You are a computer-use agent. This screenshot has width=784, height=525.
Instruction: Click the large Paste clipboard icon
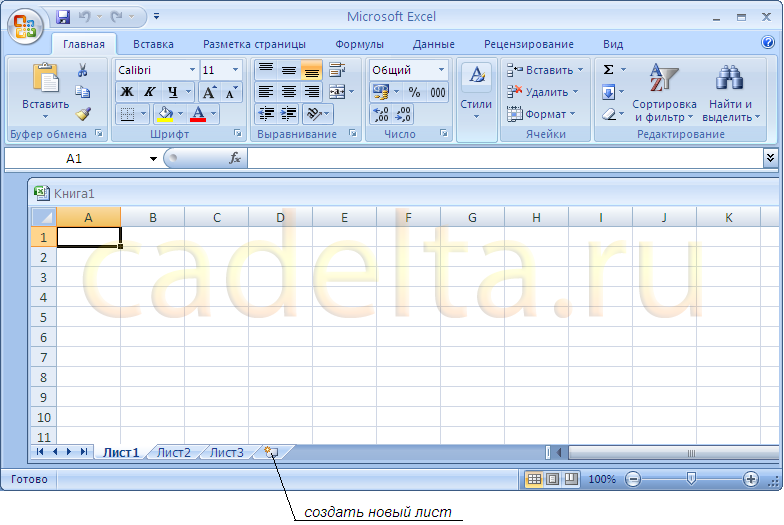[46, 78]
